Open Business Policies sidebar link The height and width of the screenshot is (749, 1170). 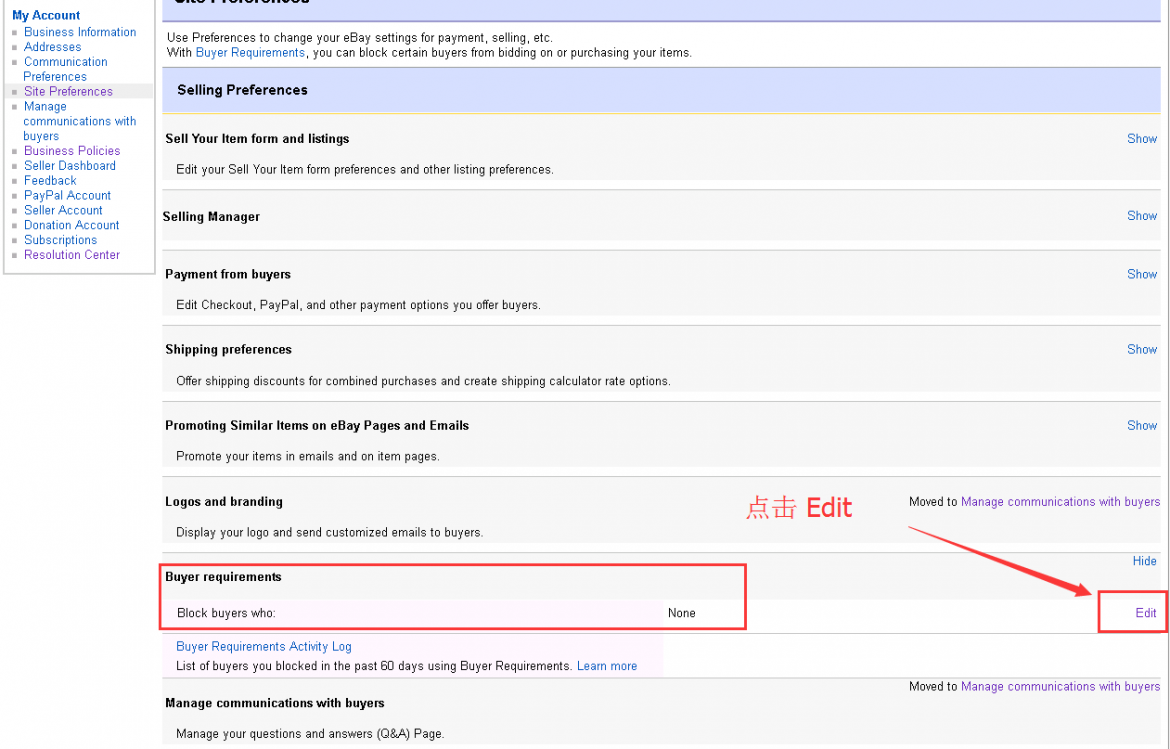(x=72, y=151)
